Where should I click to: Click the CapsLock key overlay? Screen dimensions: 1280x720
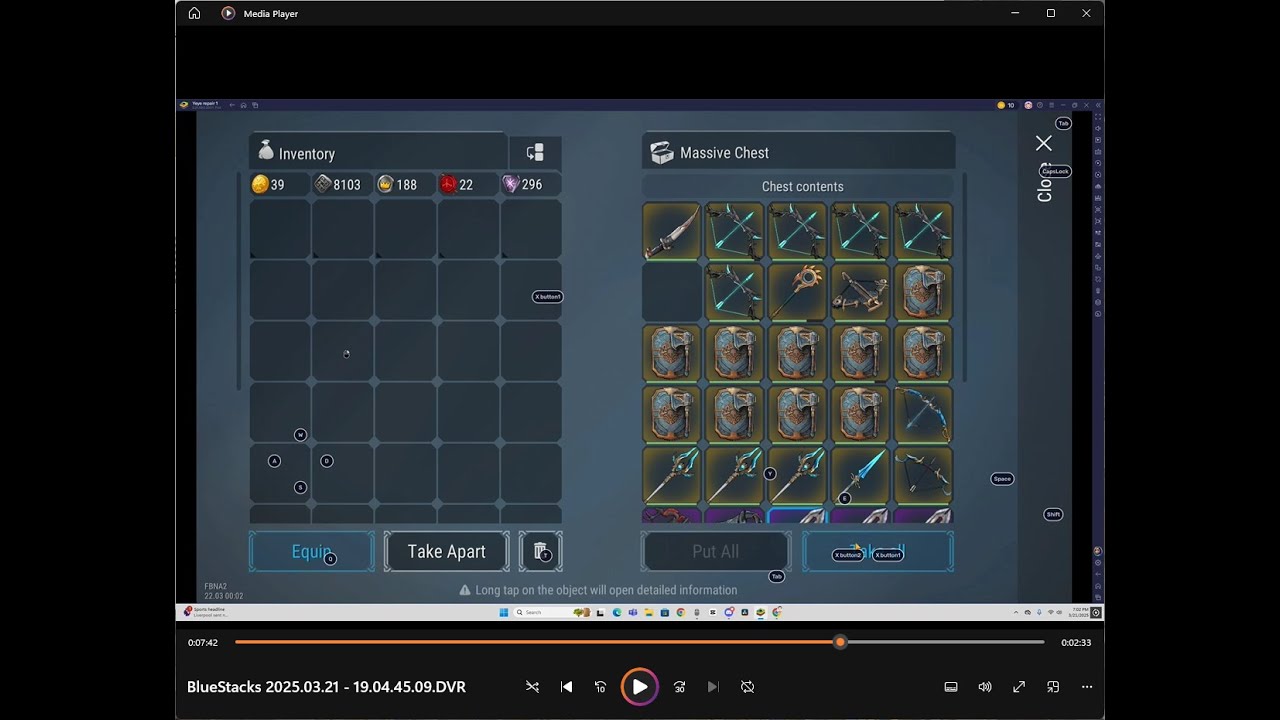(1055, 171)
